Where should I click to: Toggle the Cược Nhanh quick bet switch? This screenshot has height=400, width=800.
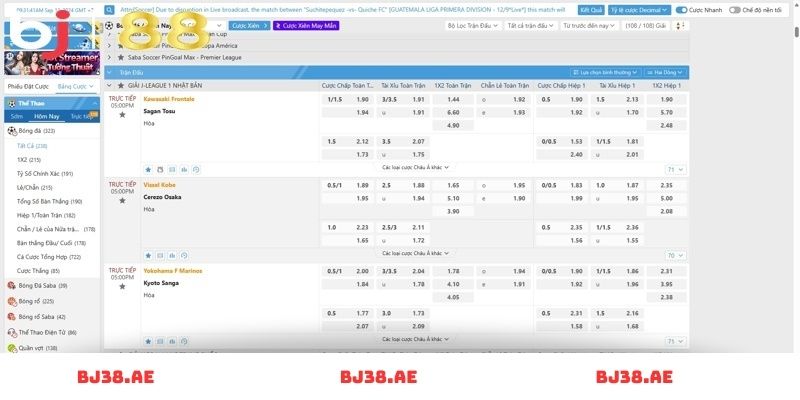coord(681,10)
